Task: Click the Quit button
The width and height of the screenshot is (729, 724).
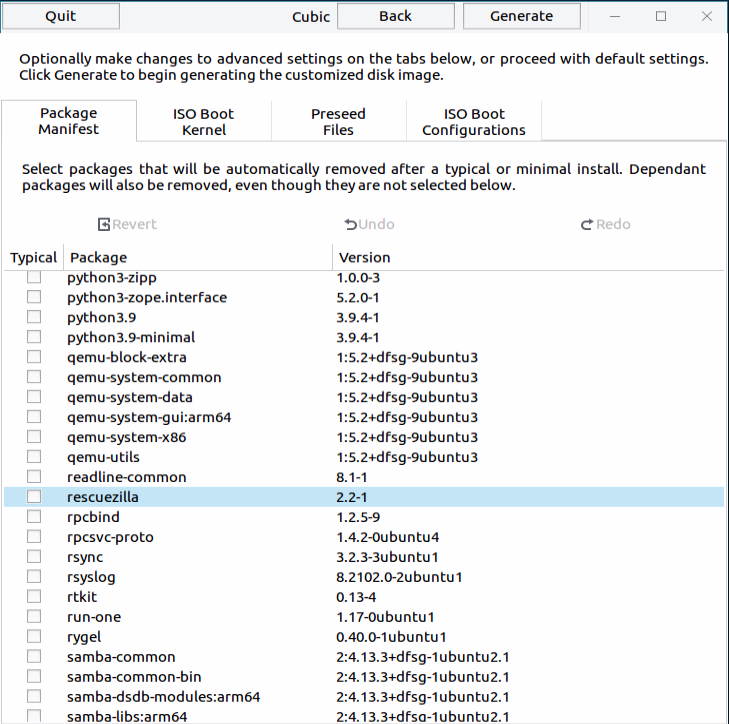Action: coord(60,16)
